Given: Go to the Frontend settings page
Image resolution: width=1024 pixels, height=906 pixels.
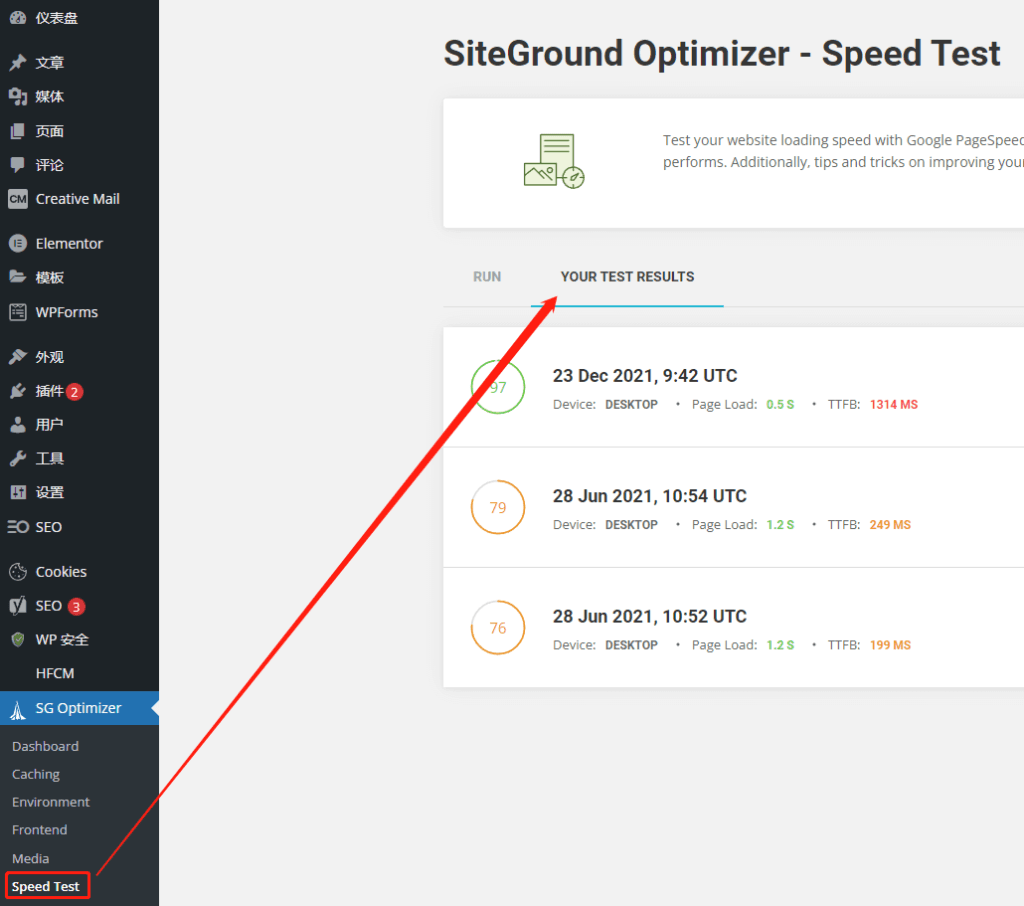Looking at the screenshot, I should click(x=40, y=830).
